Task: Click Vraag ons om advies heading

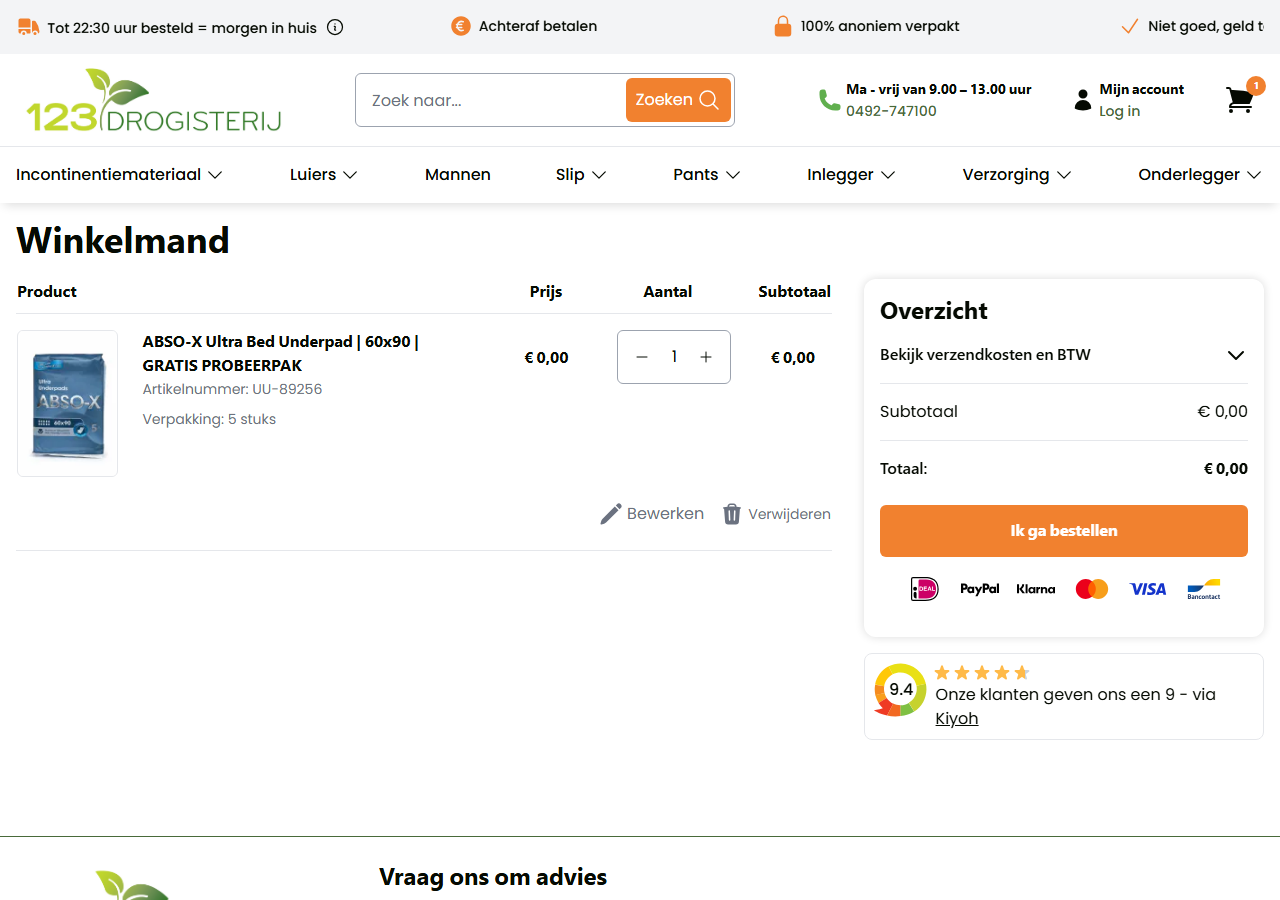Action: coord(493,877)
